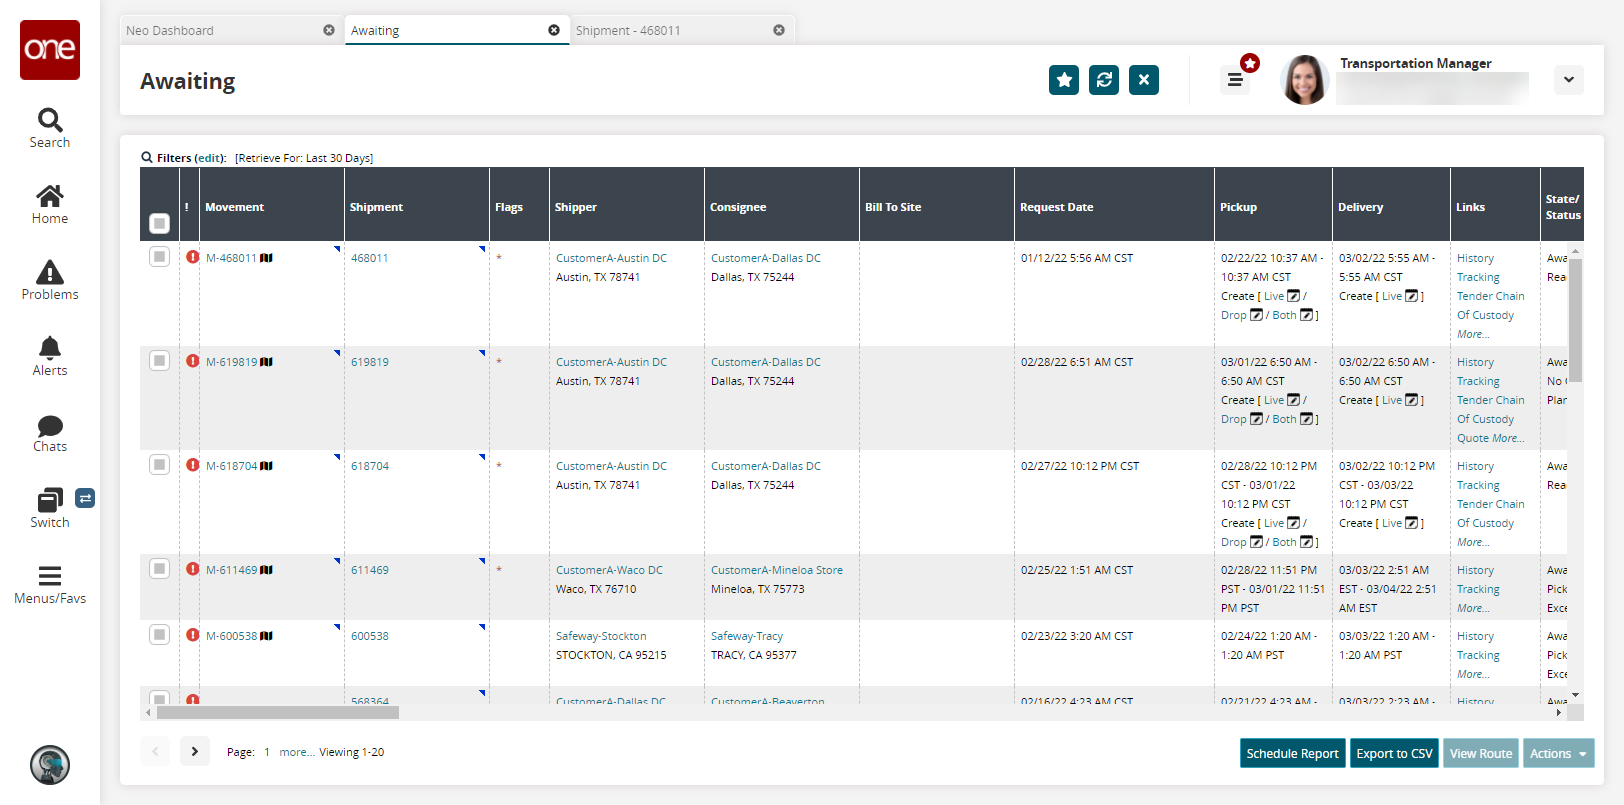Check the row checkbox for M-468011
Image resolution: width=1624 pixels, height=805 pixels.
(159, 257)
